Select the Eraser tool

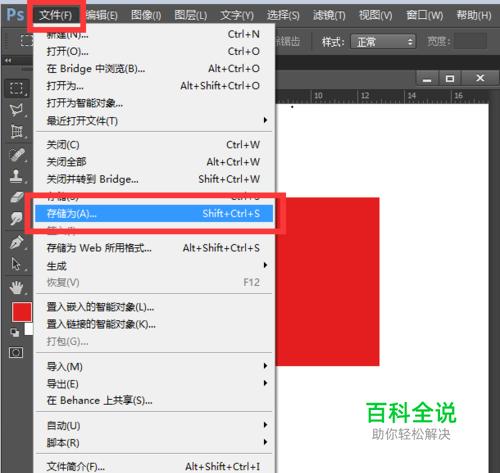coord(16,197)
